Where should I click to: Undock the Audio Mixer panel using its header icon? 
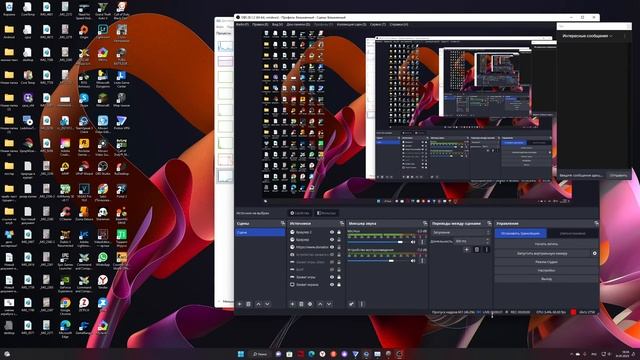pyautogui.click(x=425, y=224)
